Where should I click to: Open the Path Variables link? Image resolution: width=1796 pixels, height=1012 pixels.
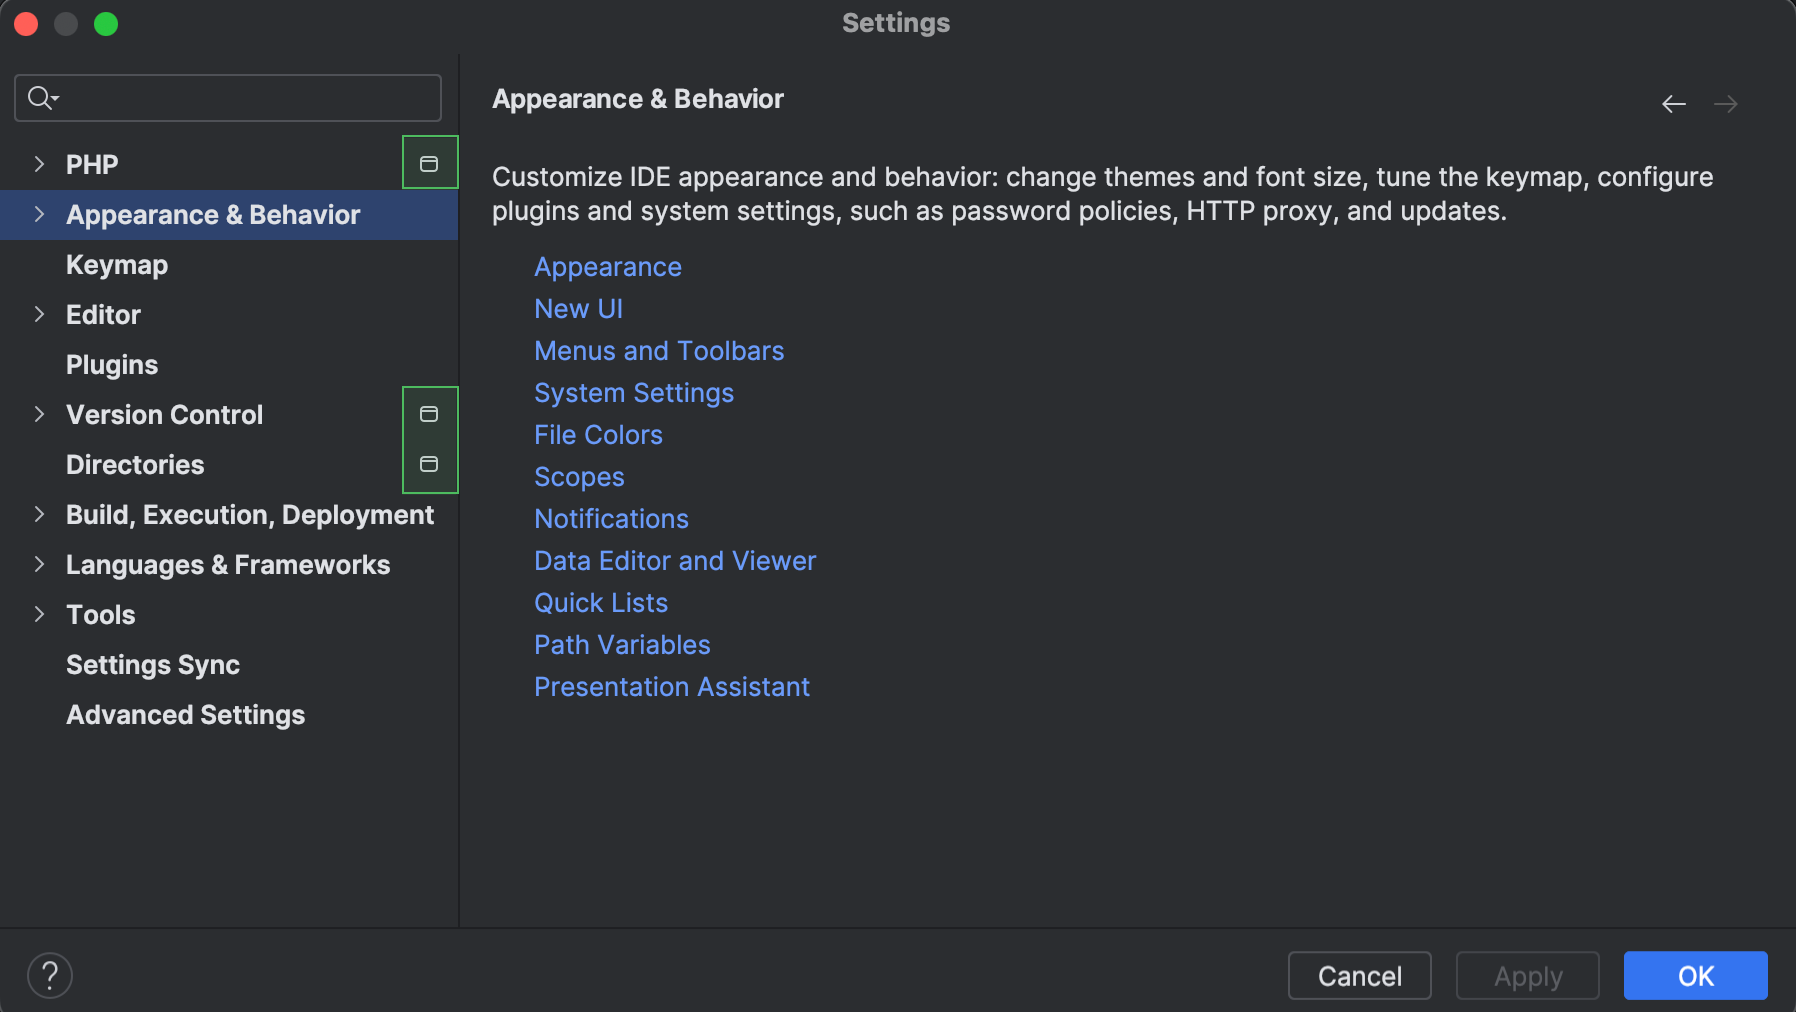[622, 644]
